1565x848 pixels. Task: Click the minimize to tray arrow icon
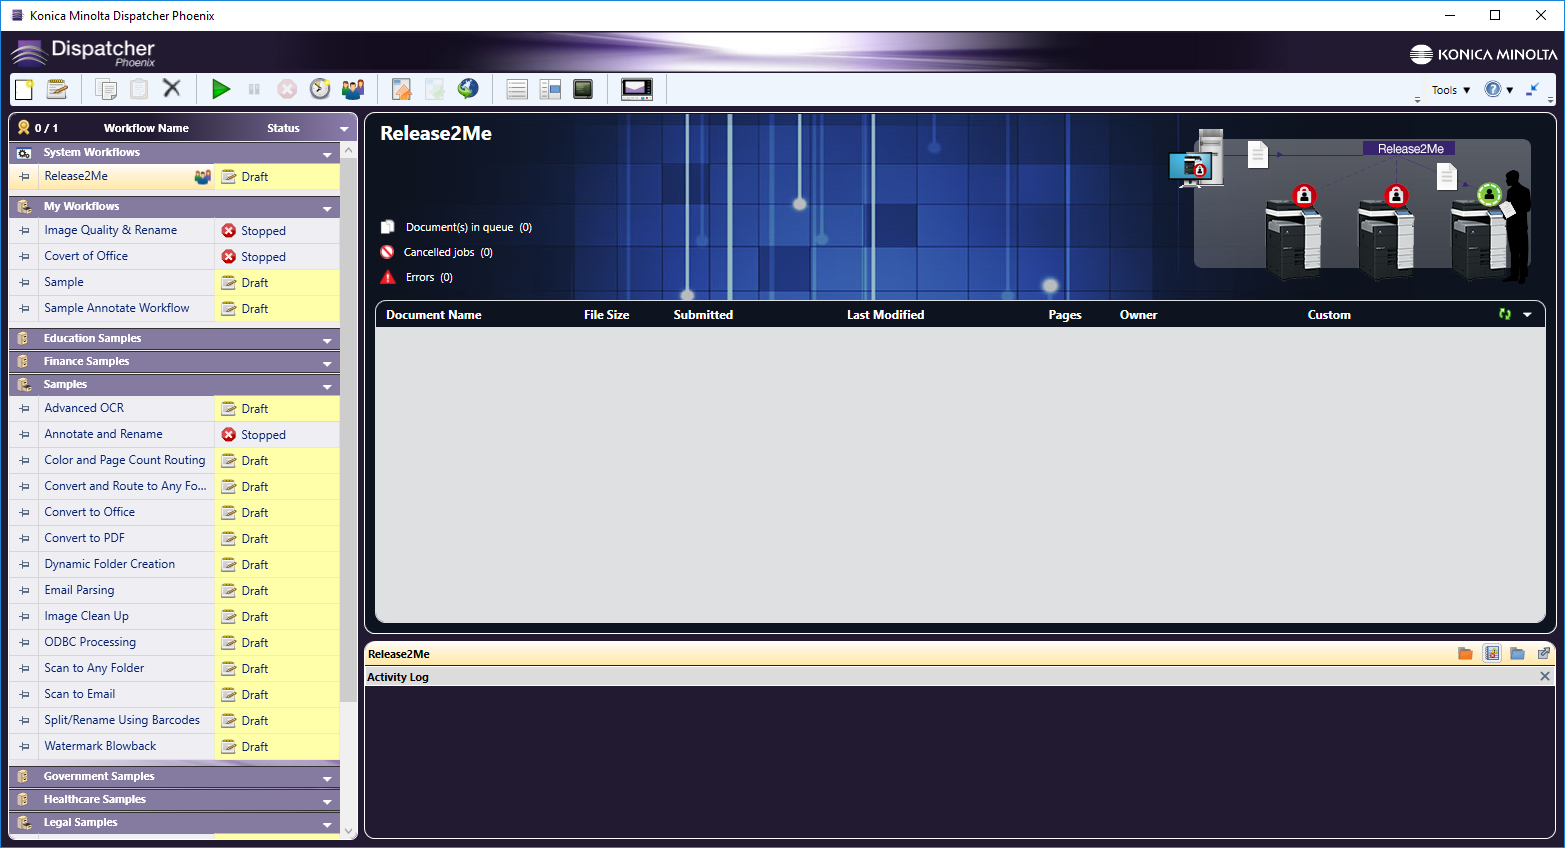1532,89
